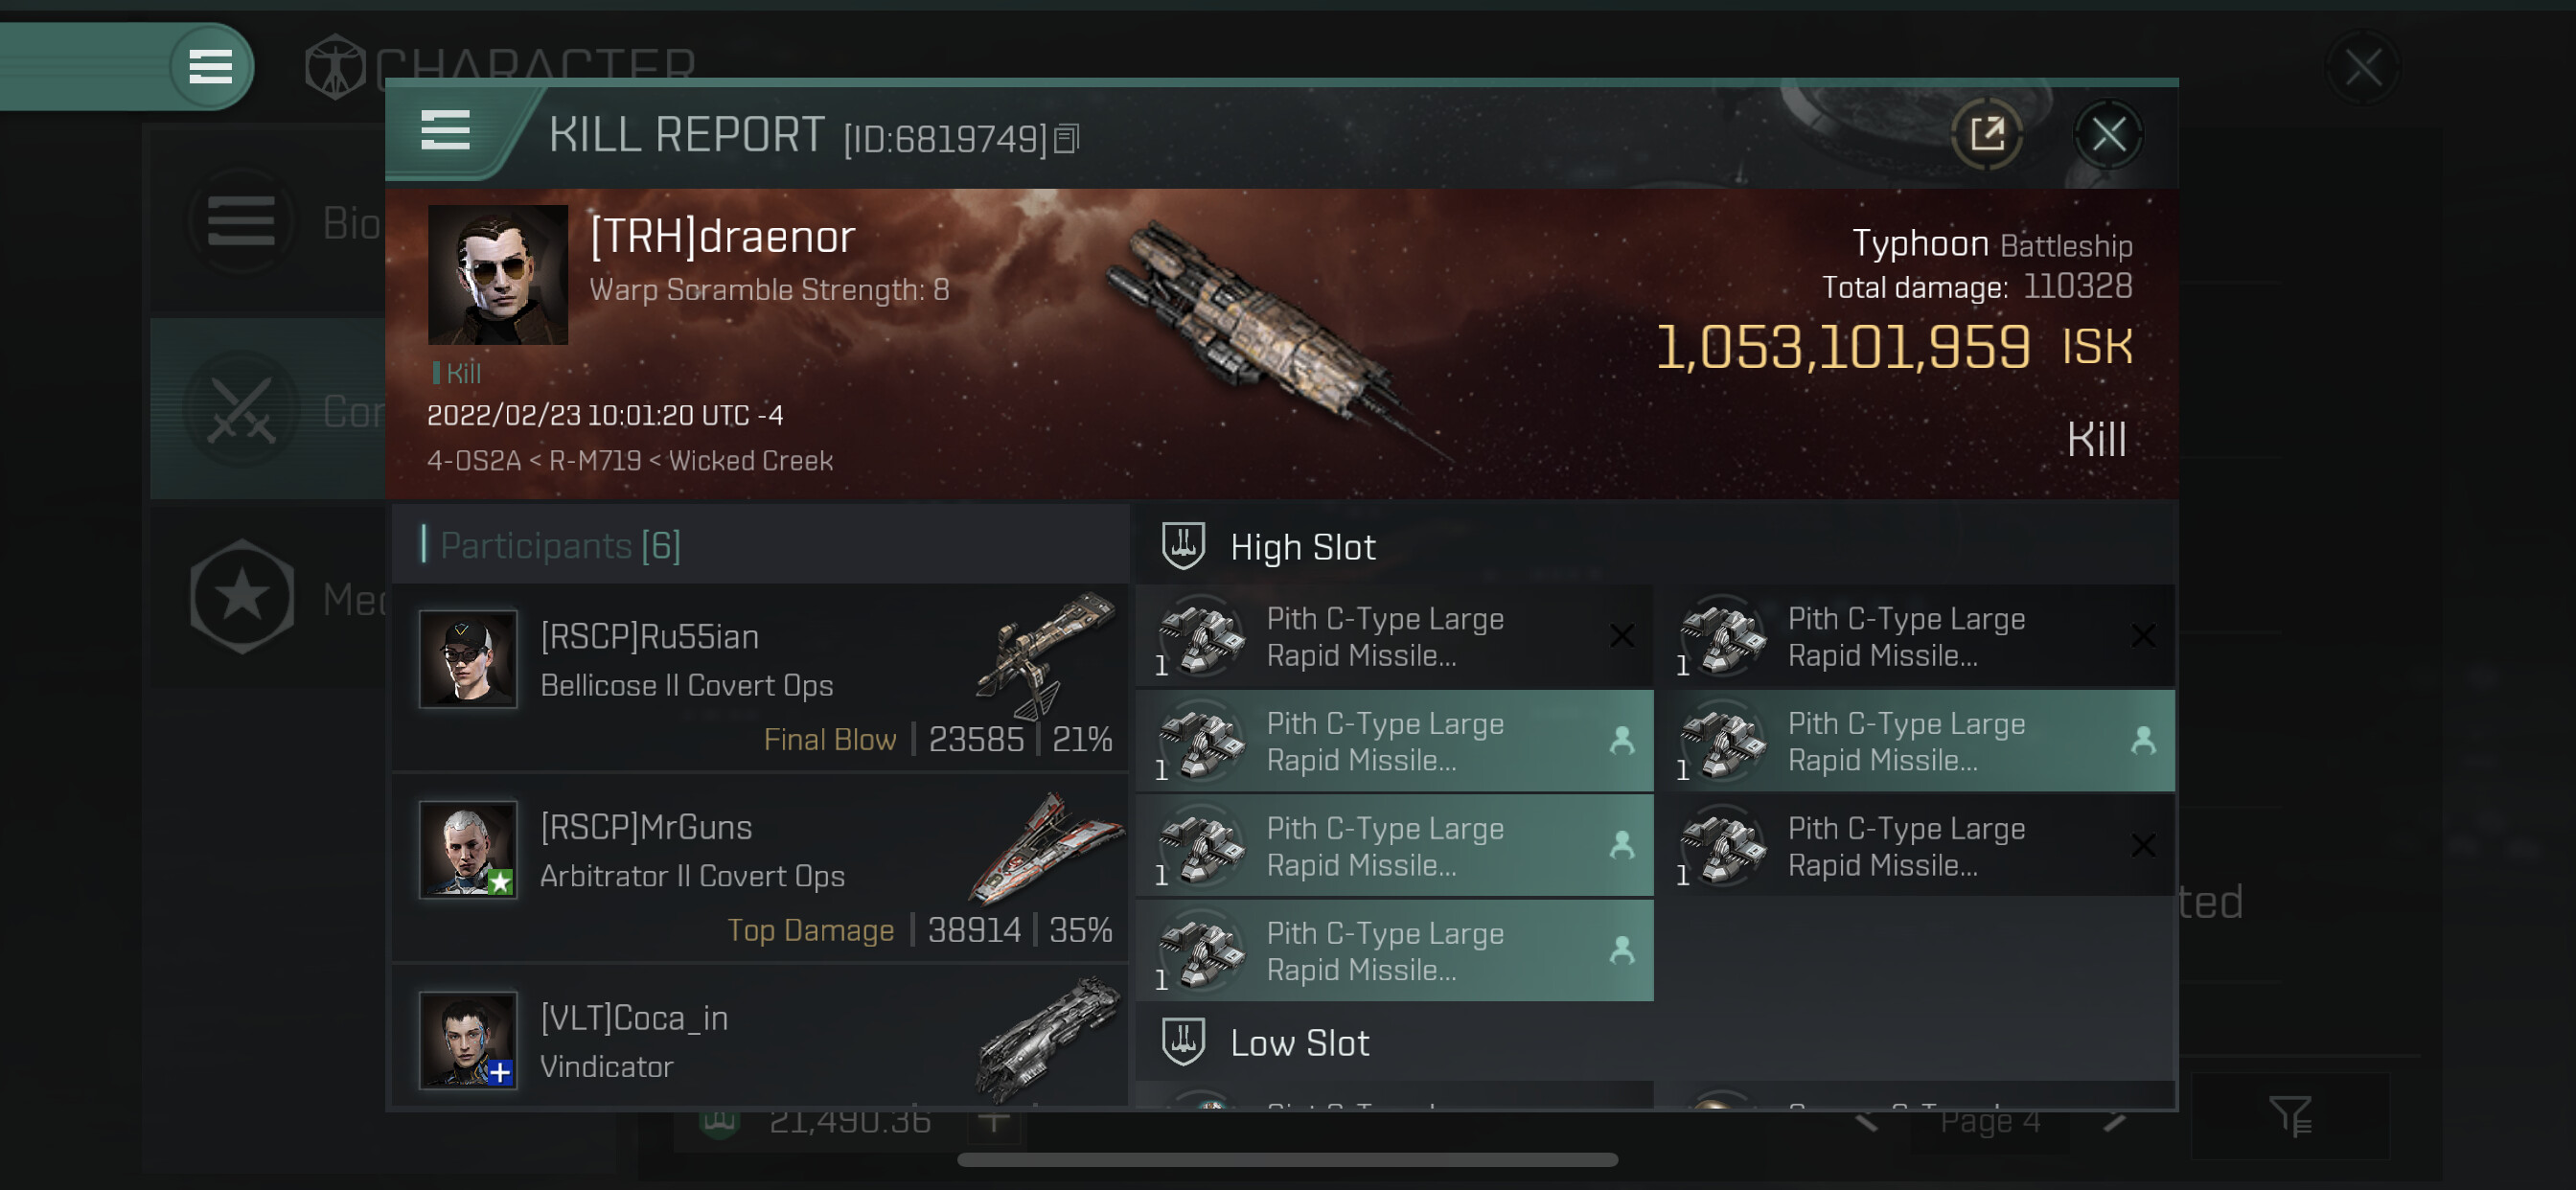Image resolution: width=2576 pixels, height=1190 pixels.
Task: Select the High Slot section icon
Action: (1183, 546)
